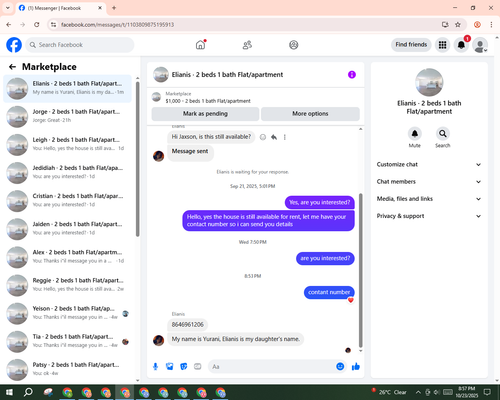Open Jaiden conversation in list
Image resolution: width=500 pixels, height=400 pixels.
67,229
